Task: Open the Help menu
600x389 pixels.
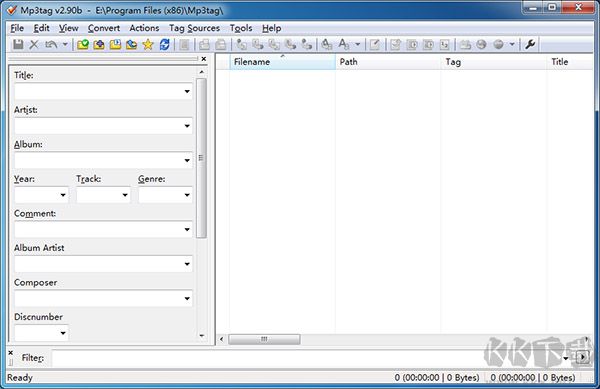Action: click(272, 28)
